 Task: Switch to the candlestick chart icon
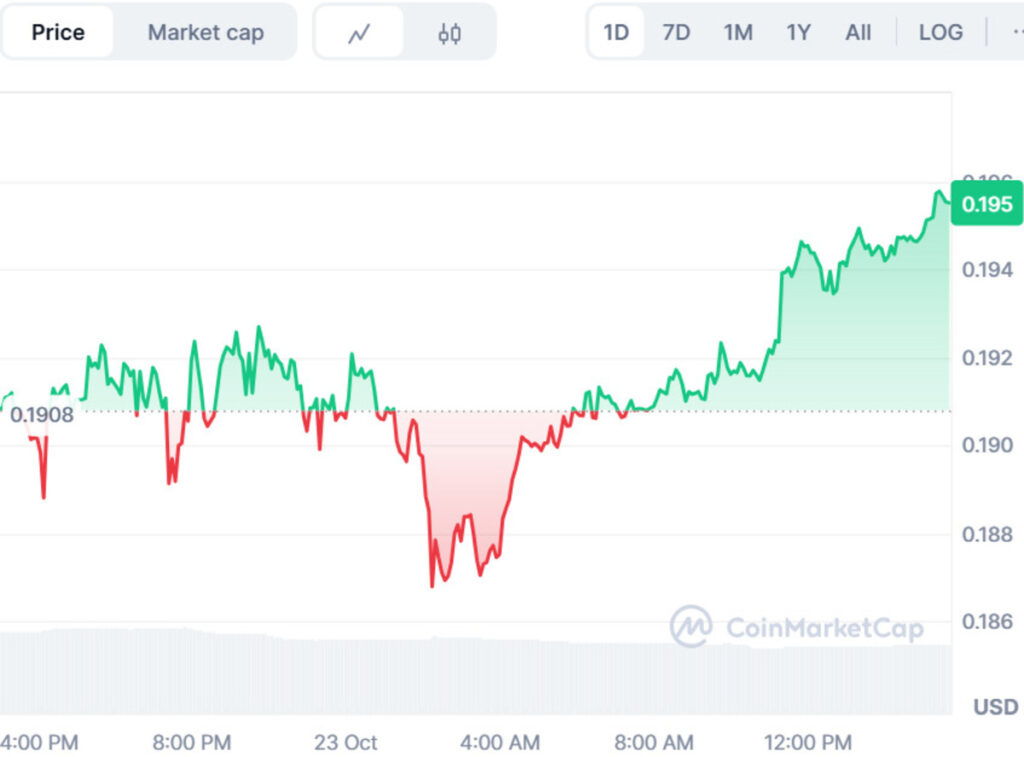[x=450, y=31]
